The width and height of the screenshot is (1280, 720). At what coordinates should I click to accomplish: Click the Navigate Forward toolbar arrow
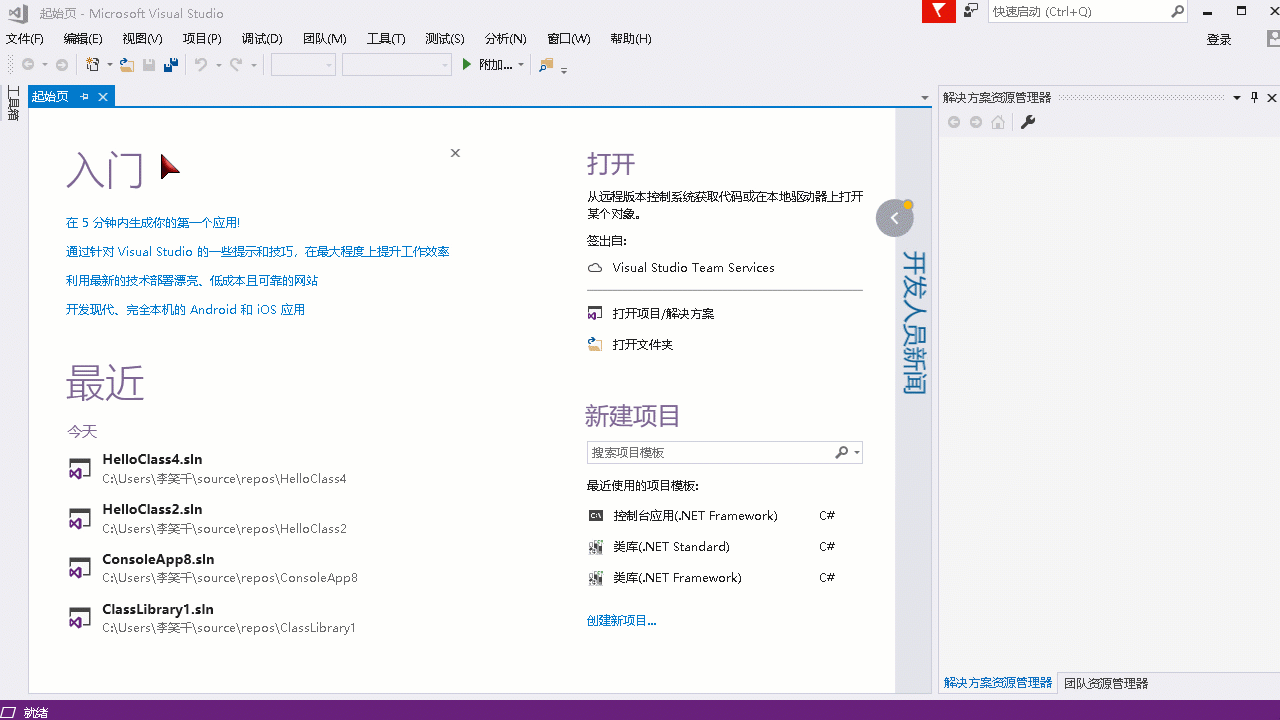pyautogui.click(x=62, y=65)
